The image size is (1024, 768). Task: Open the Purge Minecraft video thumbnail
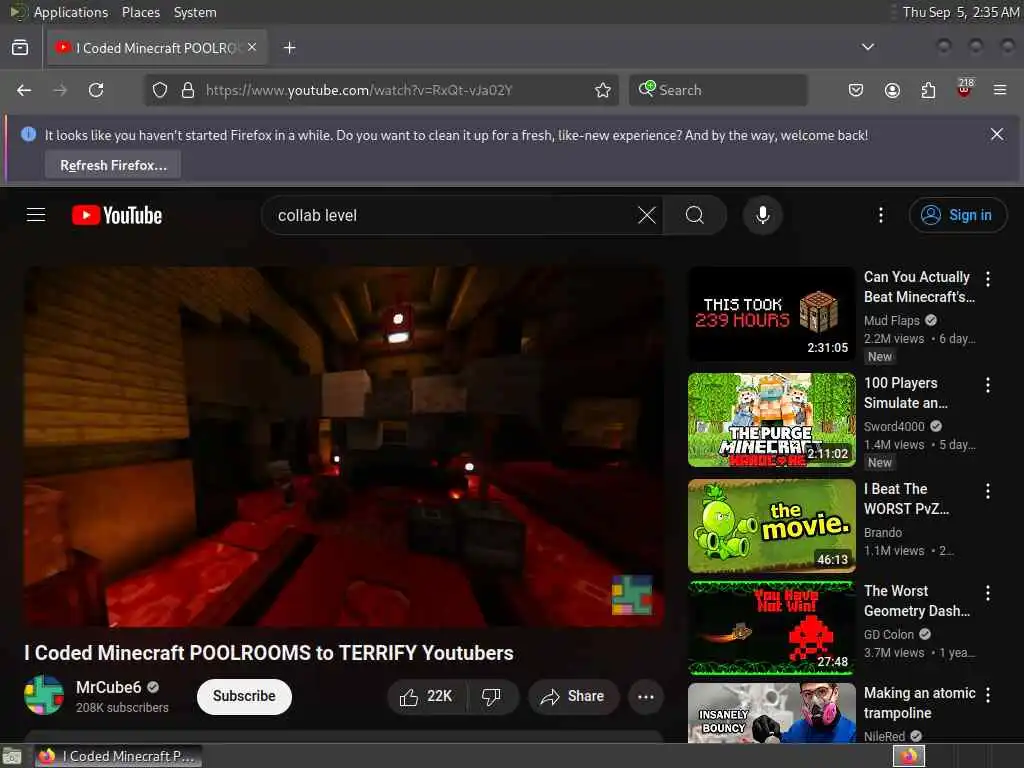[x=771, y=420]
